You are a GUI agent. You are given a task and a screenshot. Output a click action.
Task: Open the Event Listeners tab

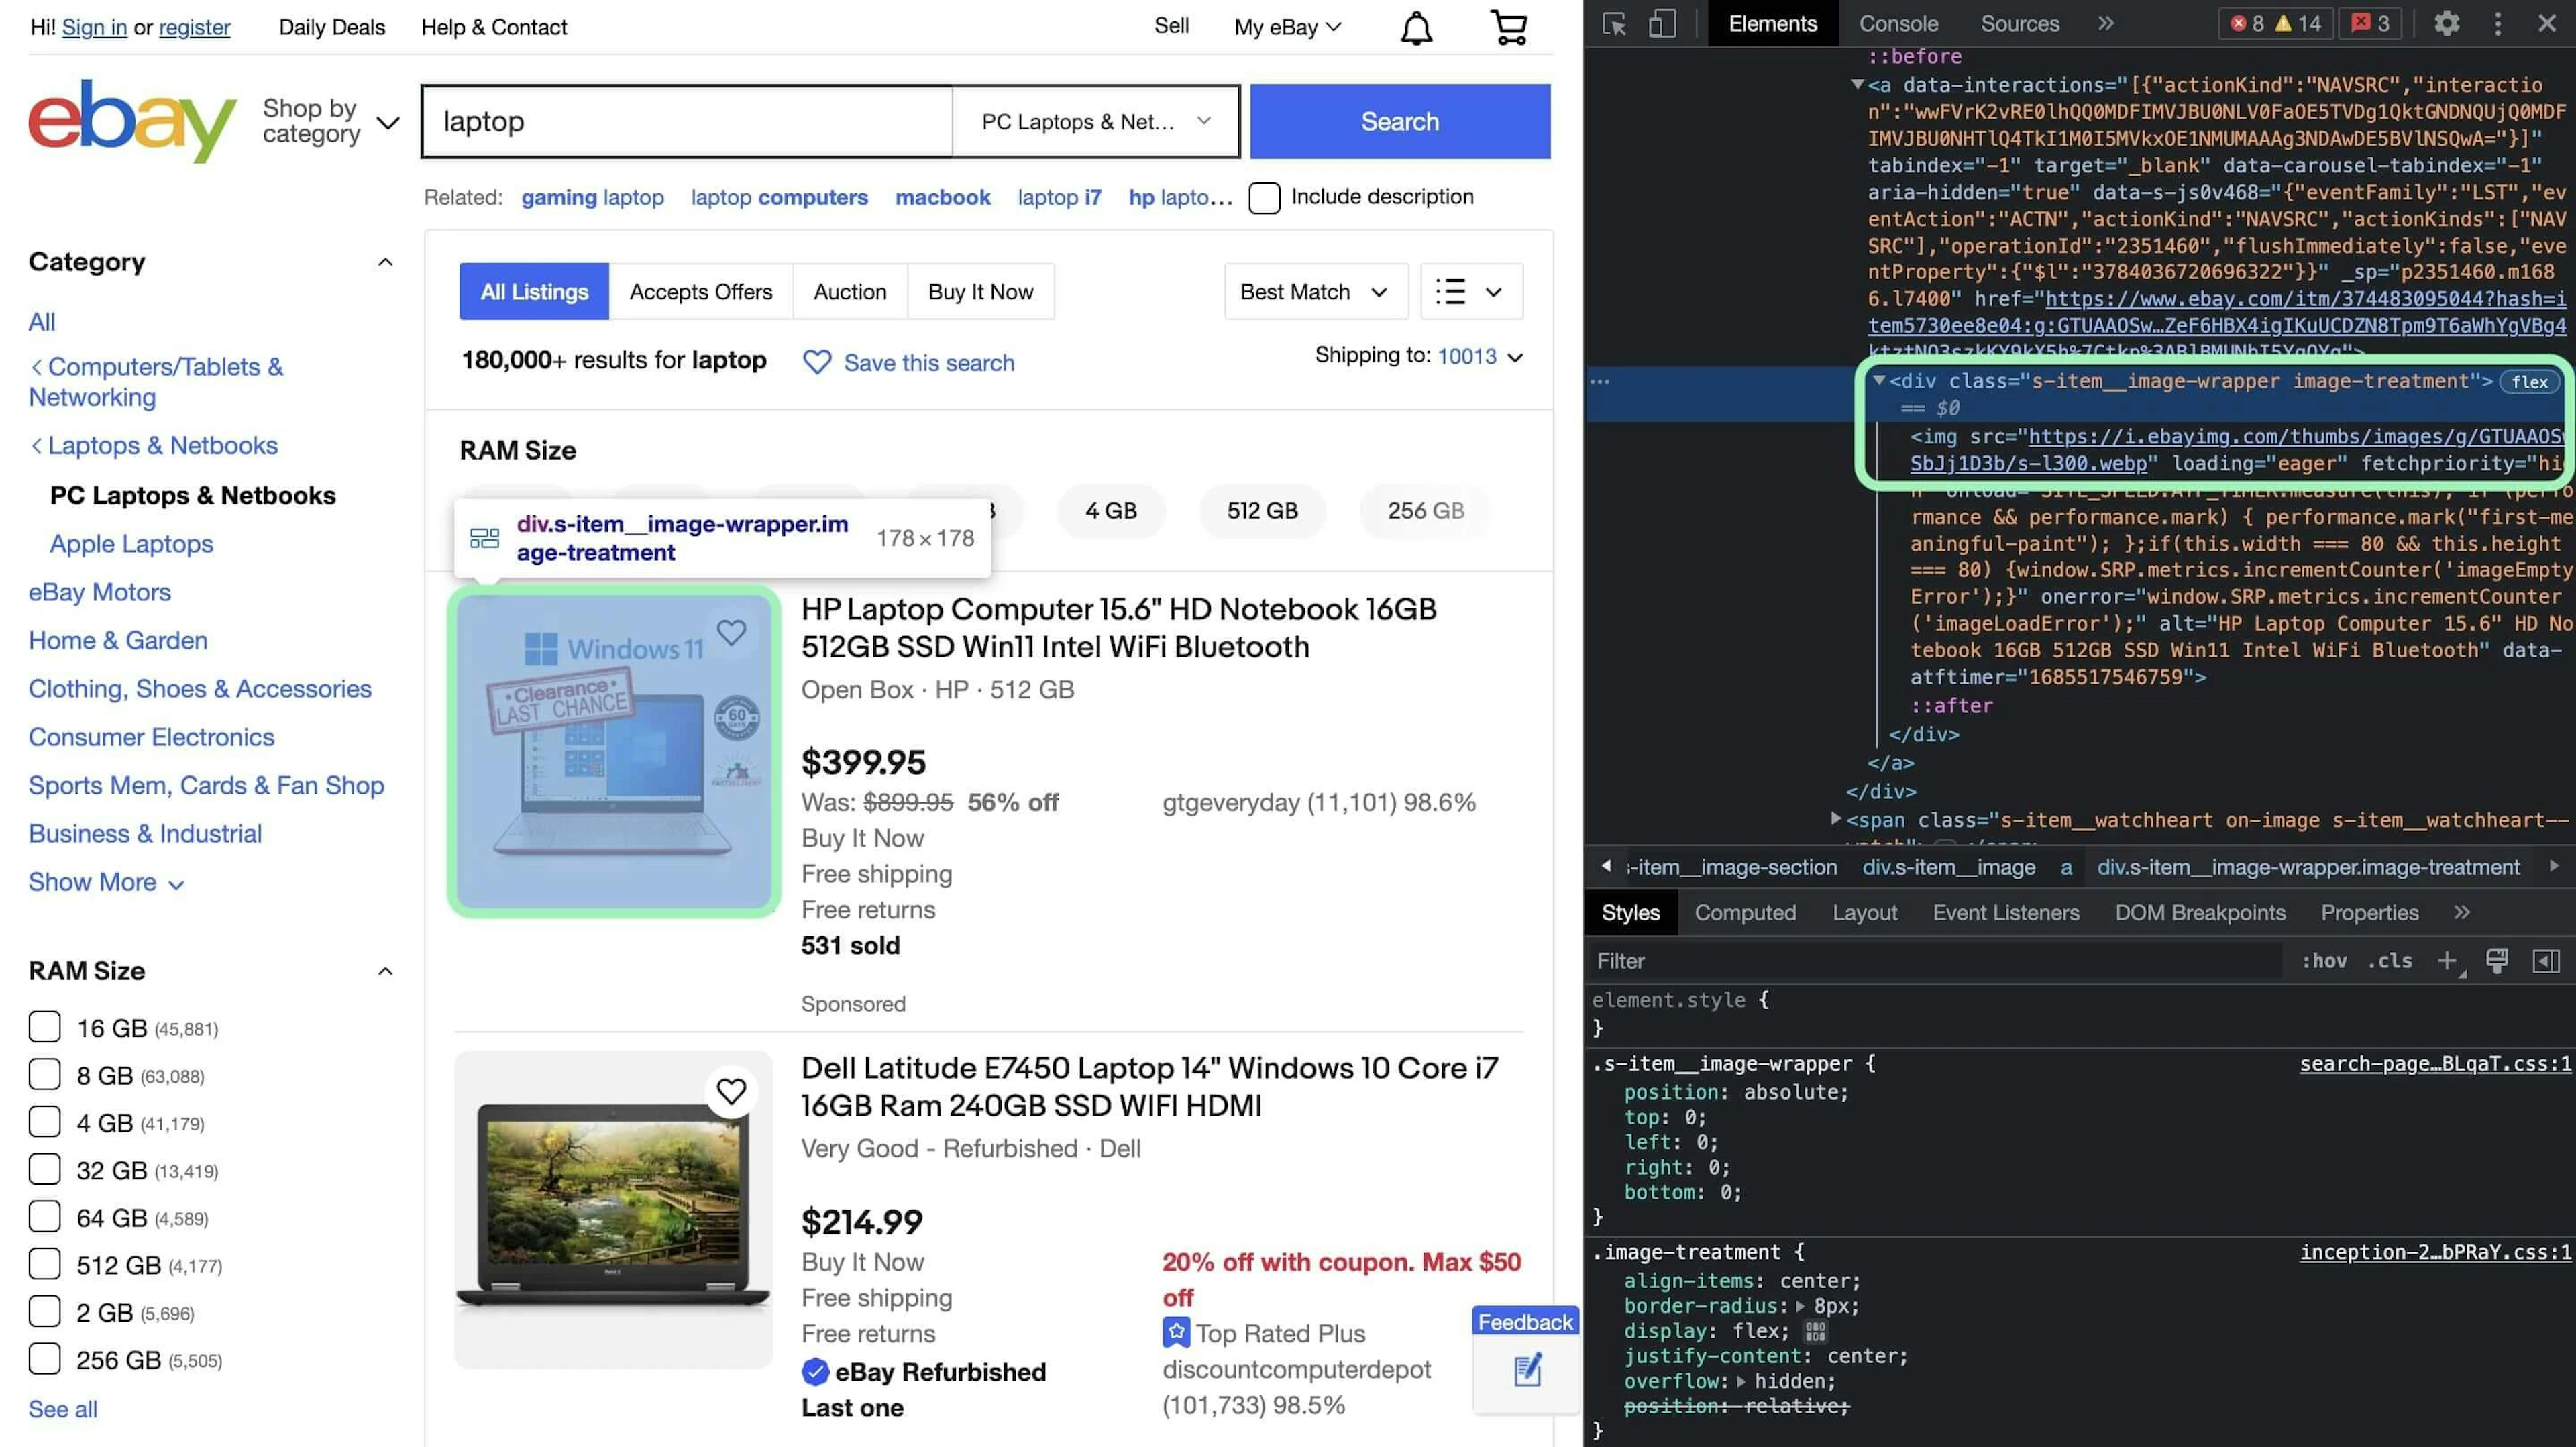(x=2006, y=912)
